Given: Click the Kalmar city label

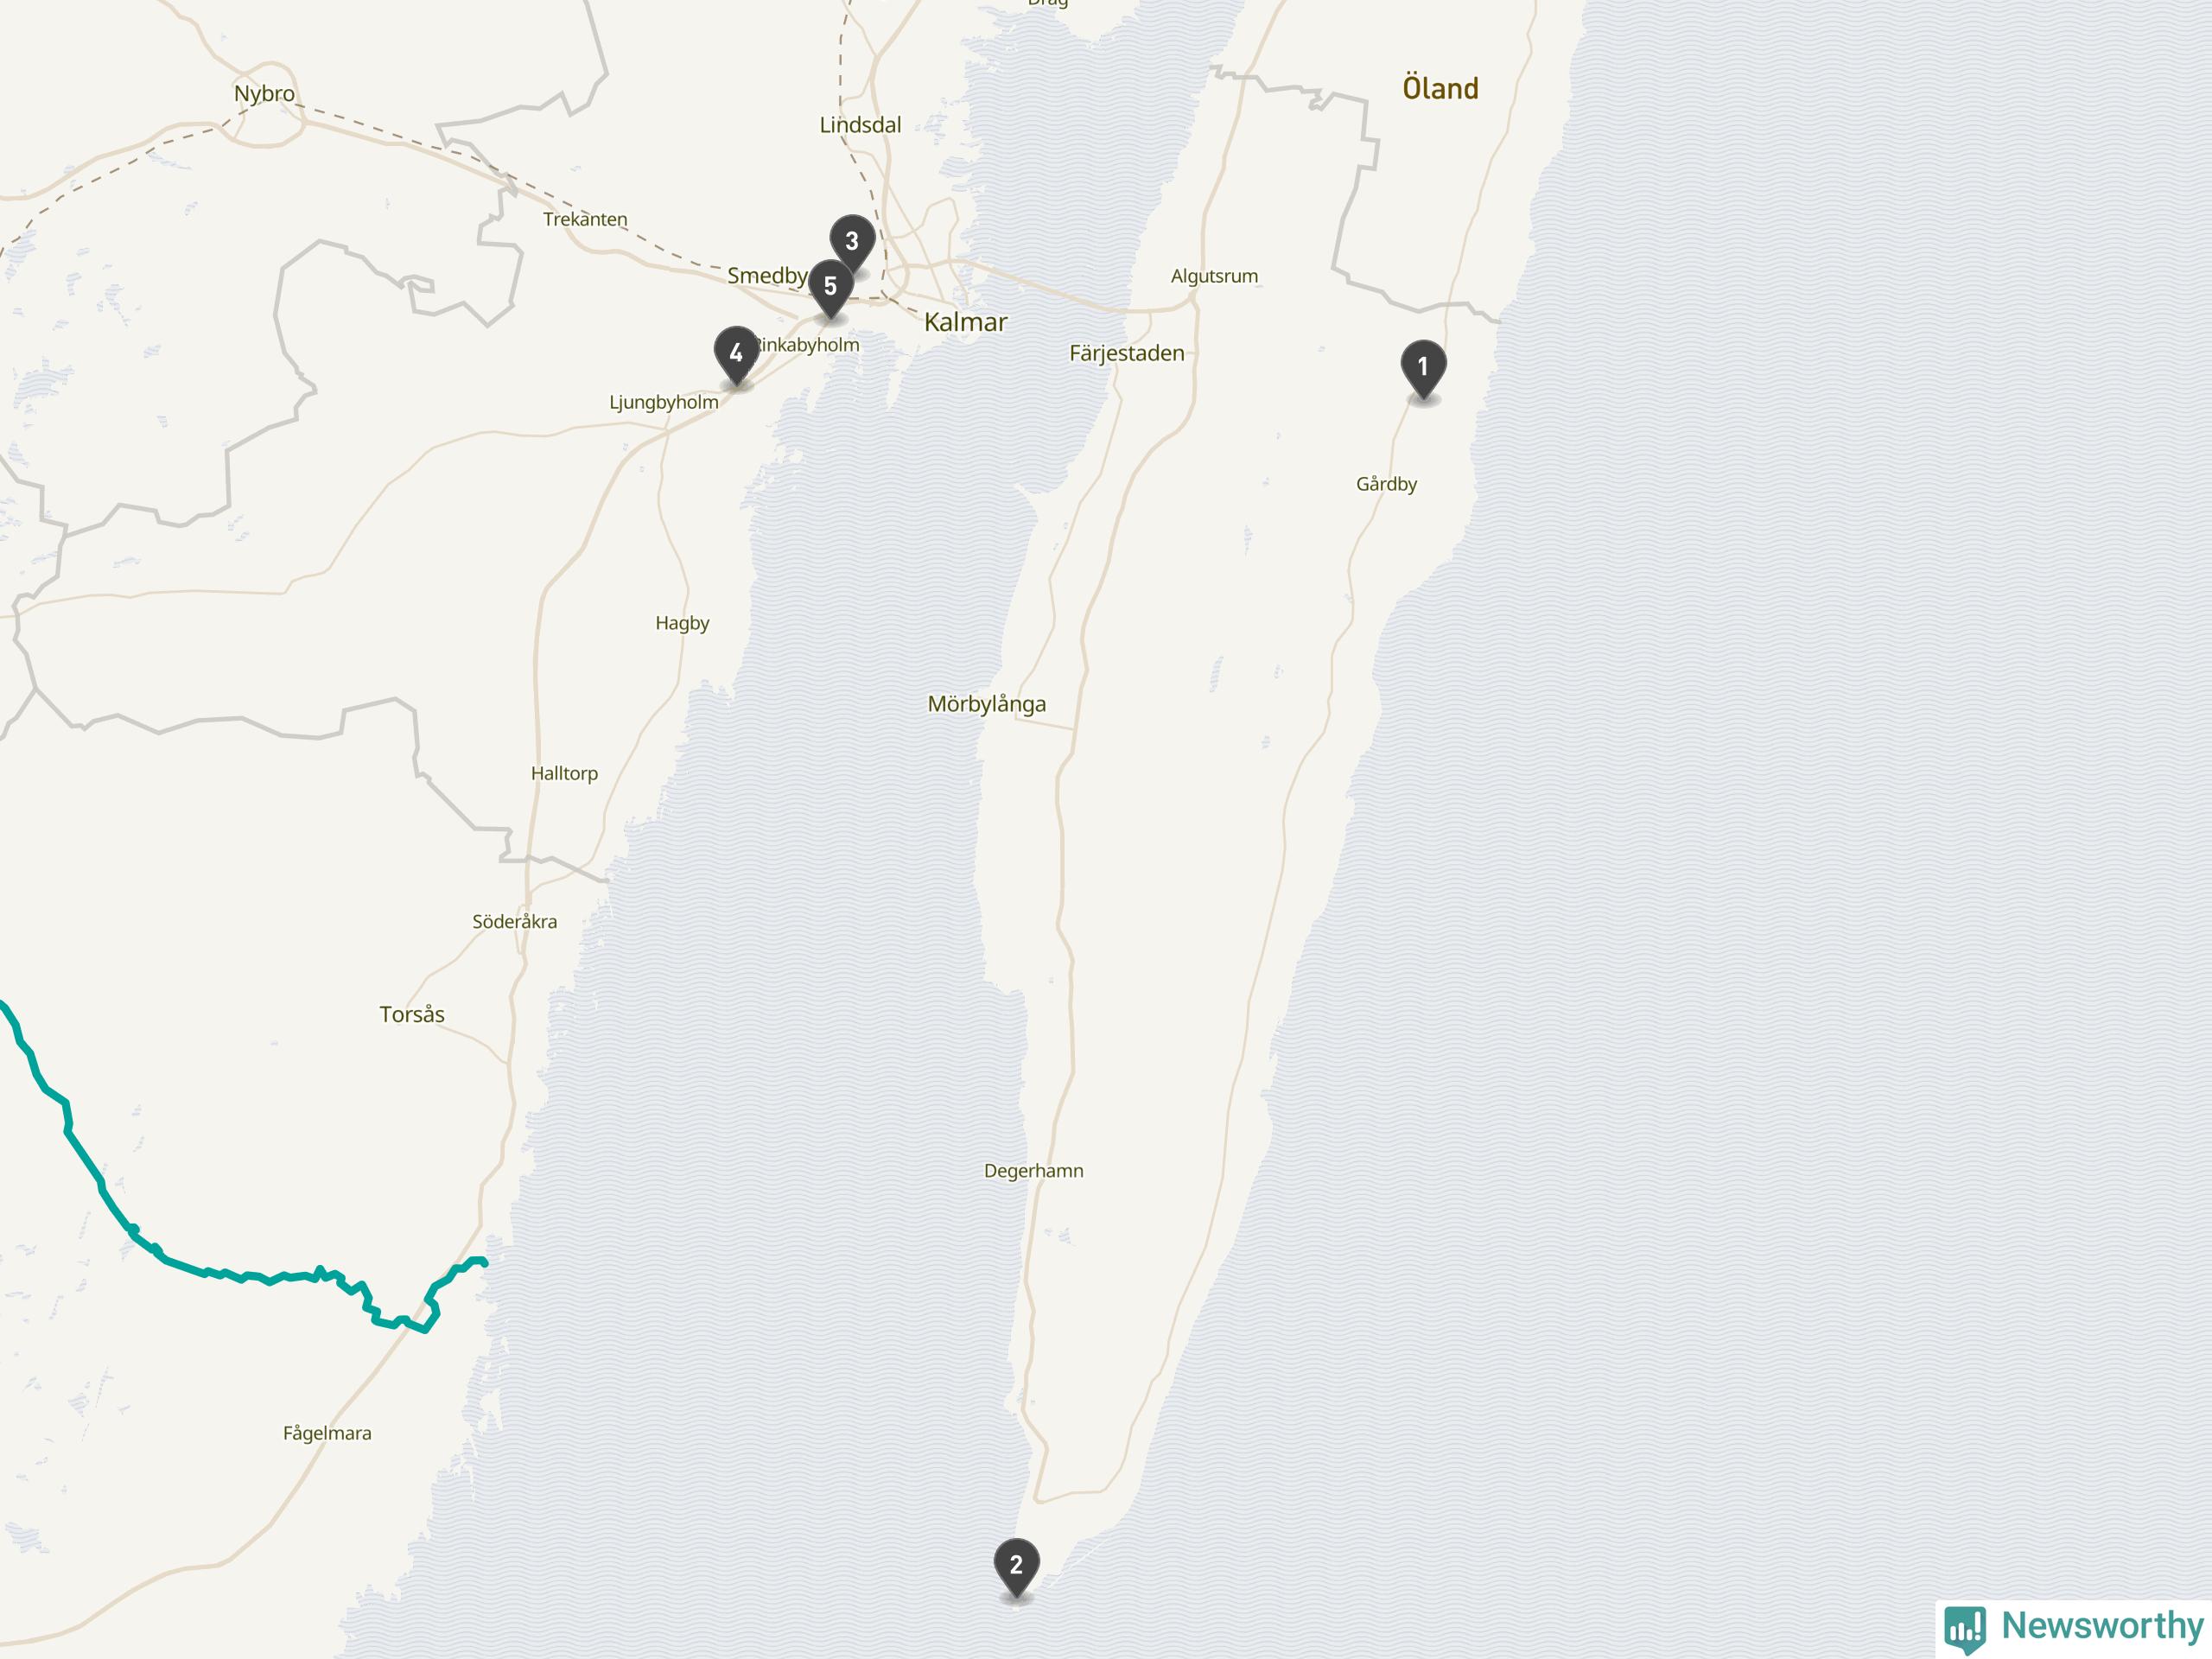Looking at the screenshot, I should 965,322.
